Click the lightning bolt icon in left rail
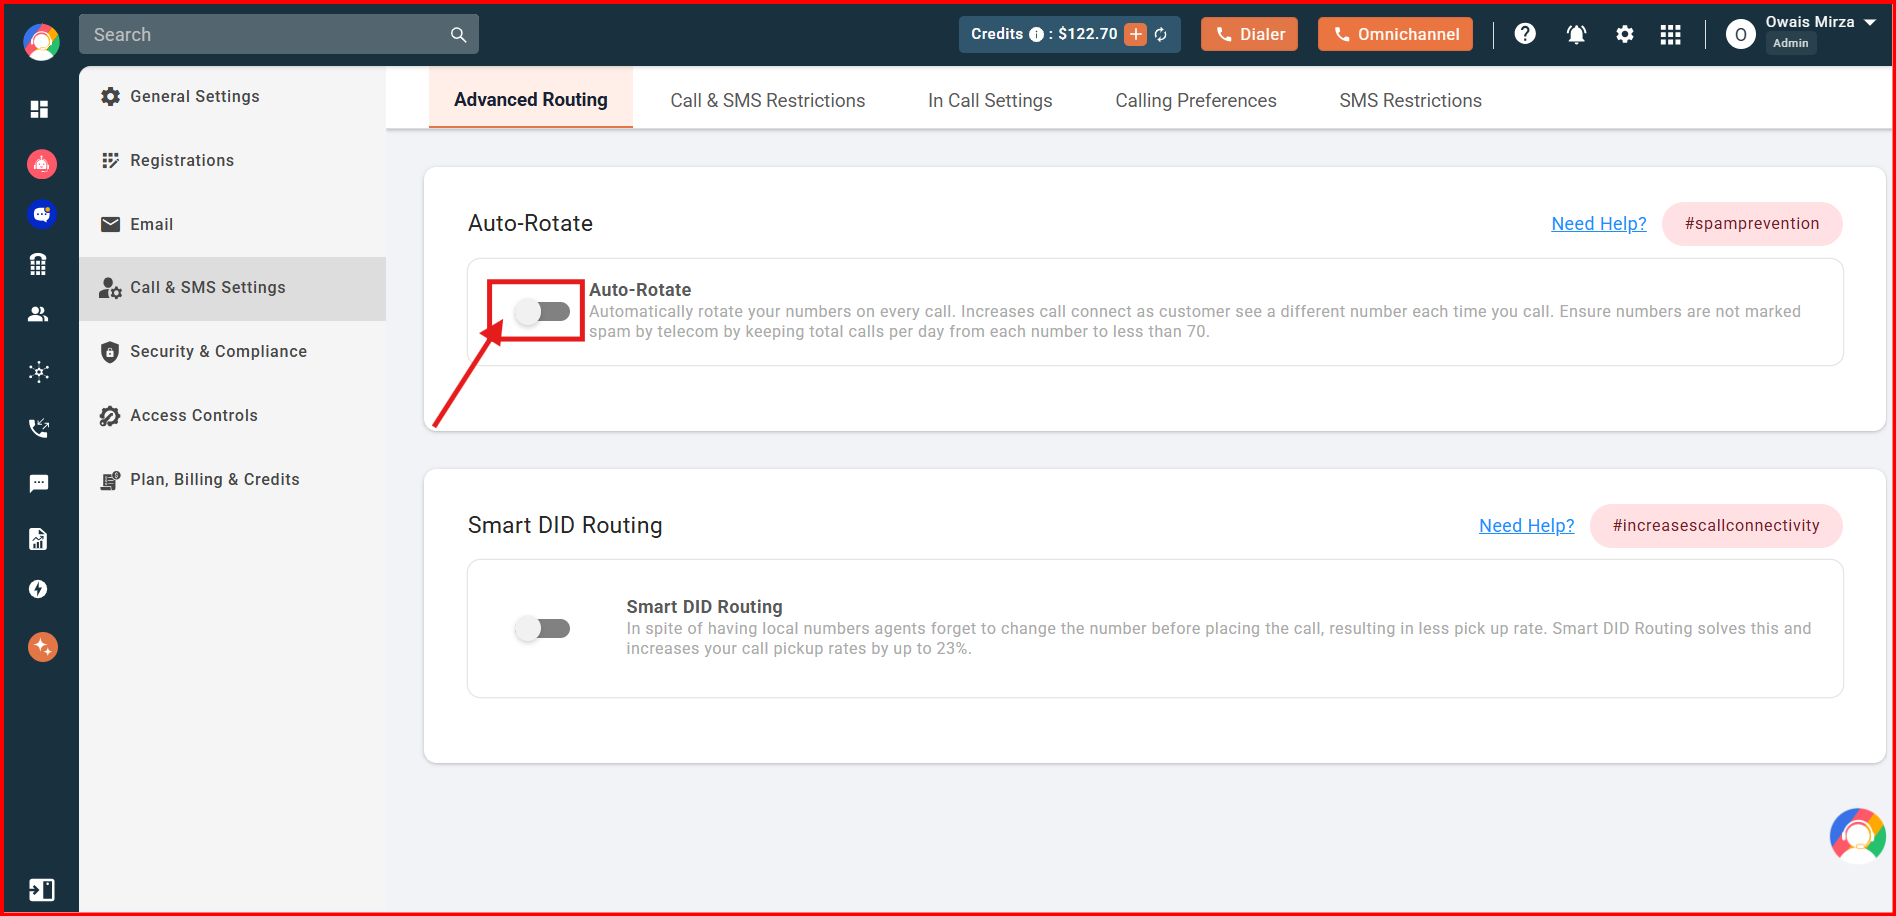 38,589
